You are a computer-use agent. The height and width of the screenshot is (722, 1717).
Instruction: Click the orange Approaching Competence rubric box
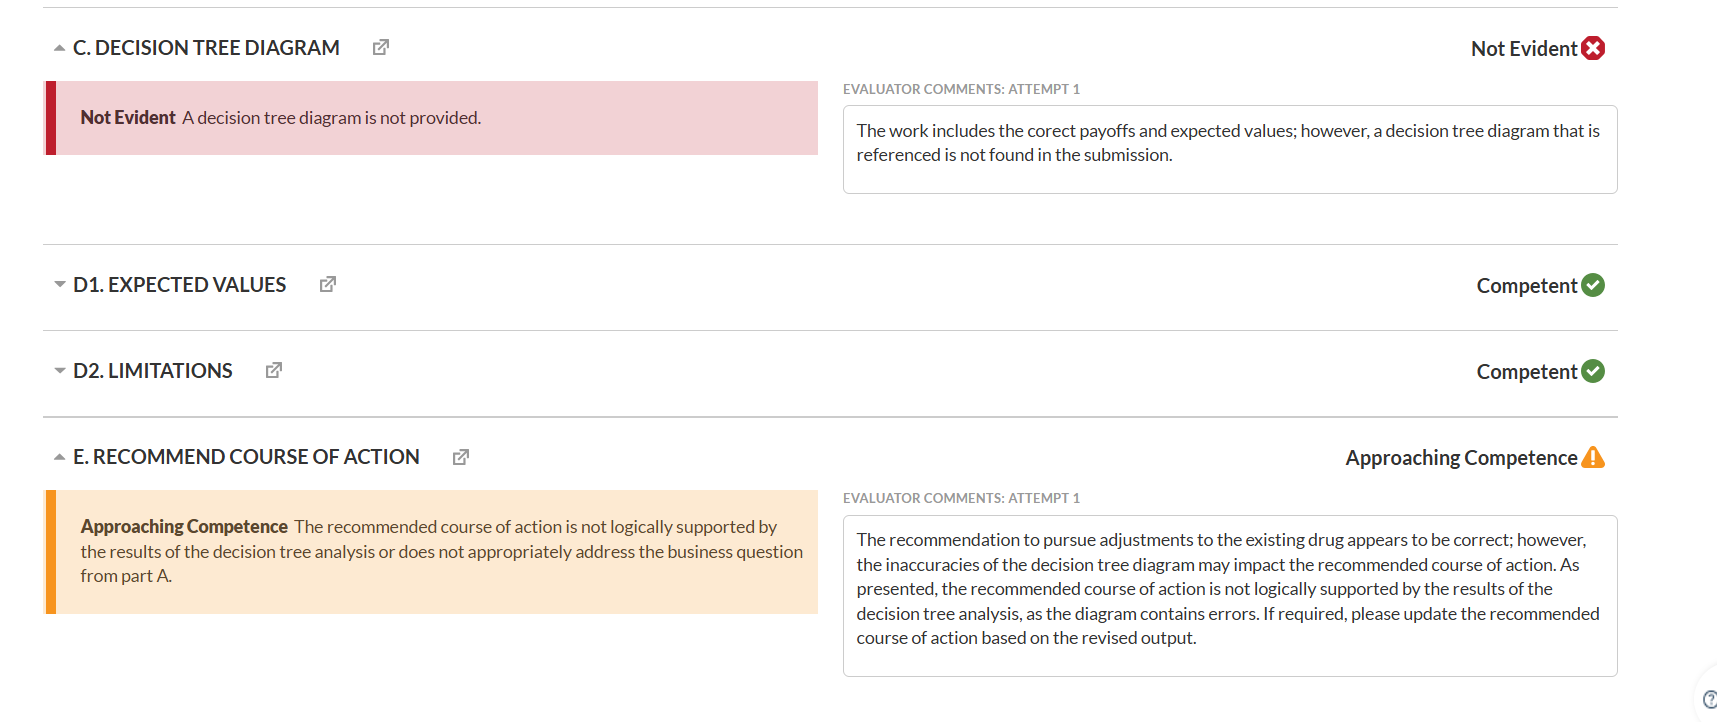(432, 551)
